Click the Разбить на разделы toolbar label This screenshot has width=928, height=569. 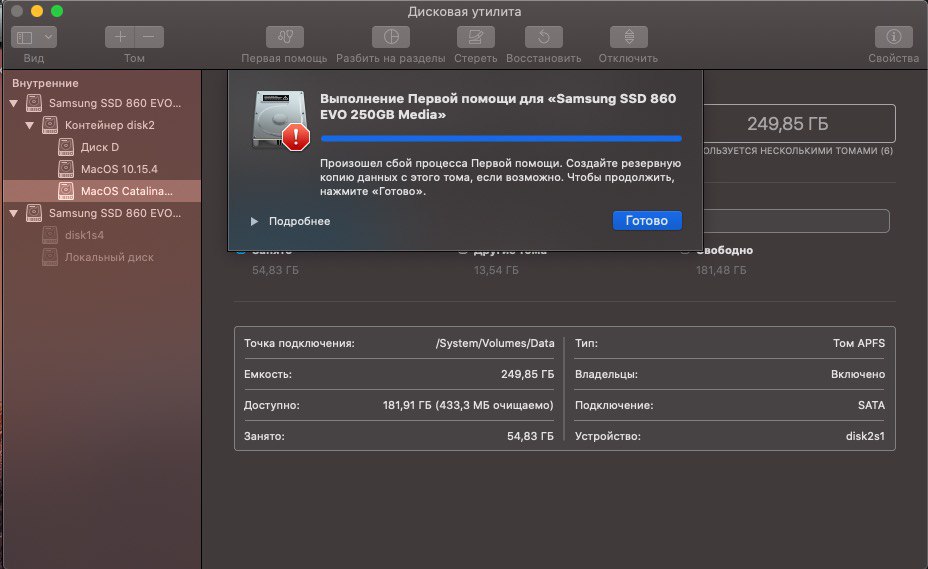coord(391,58)
